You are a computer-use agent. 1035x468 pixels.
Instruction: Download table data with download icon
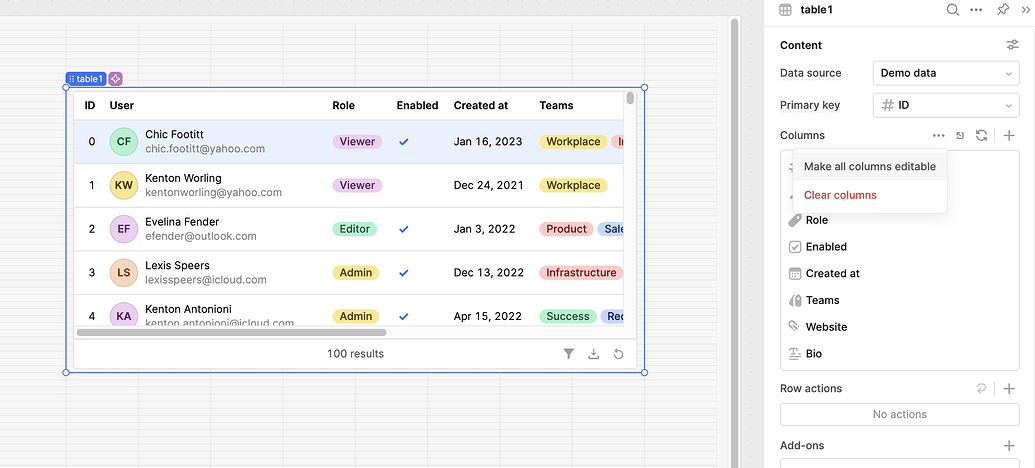[593, 354]
